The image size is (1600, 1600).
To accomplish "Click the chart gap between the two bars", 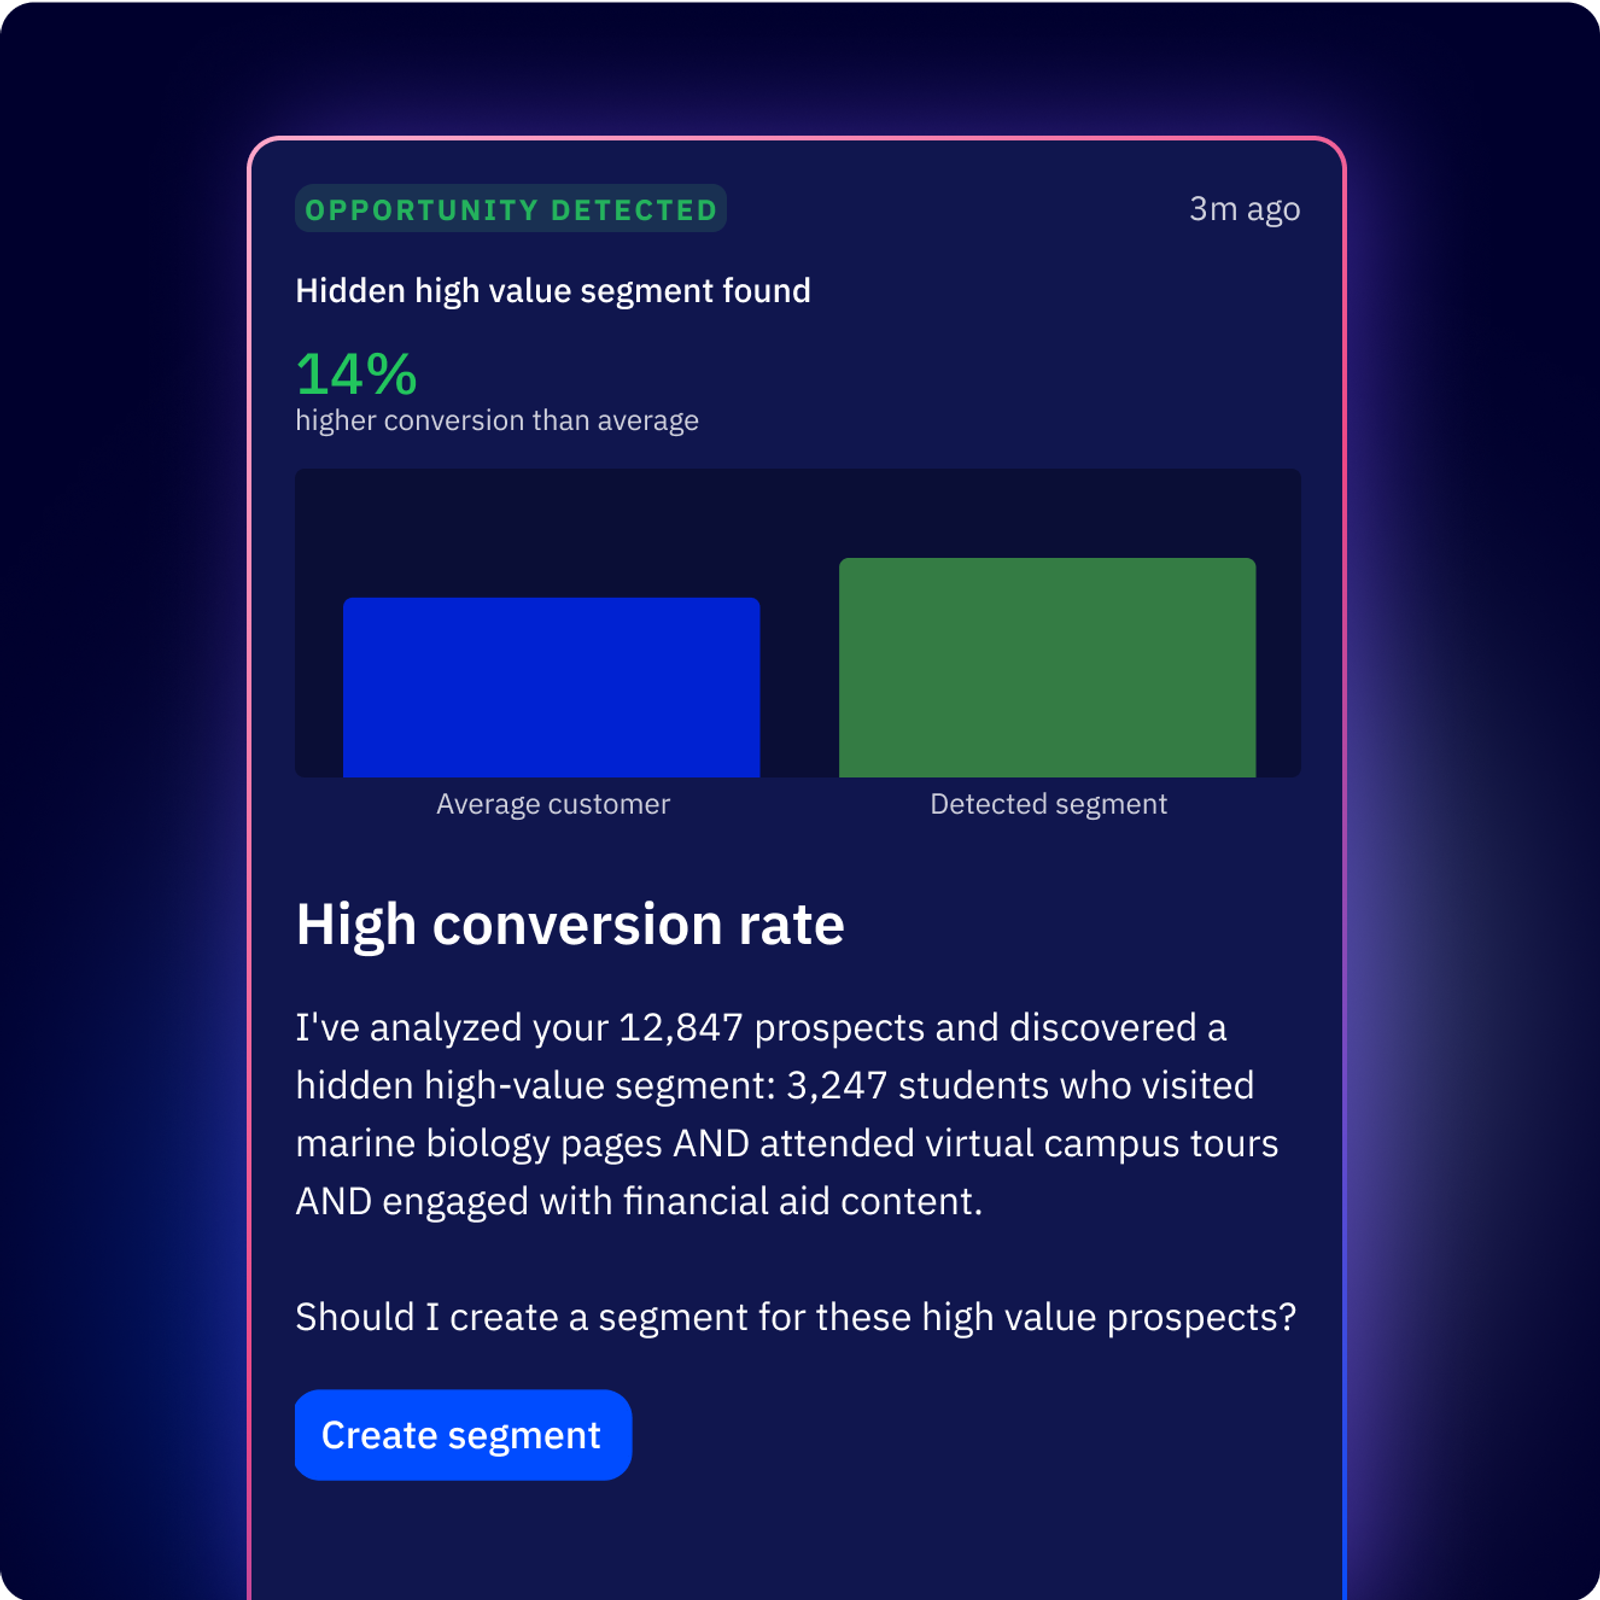I will tap(799, 680).
